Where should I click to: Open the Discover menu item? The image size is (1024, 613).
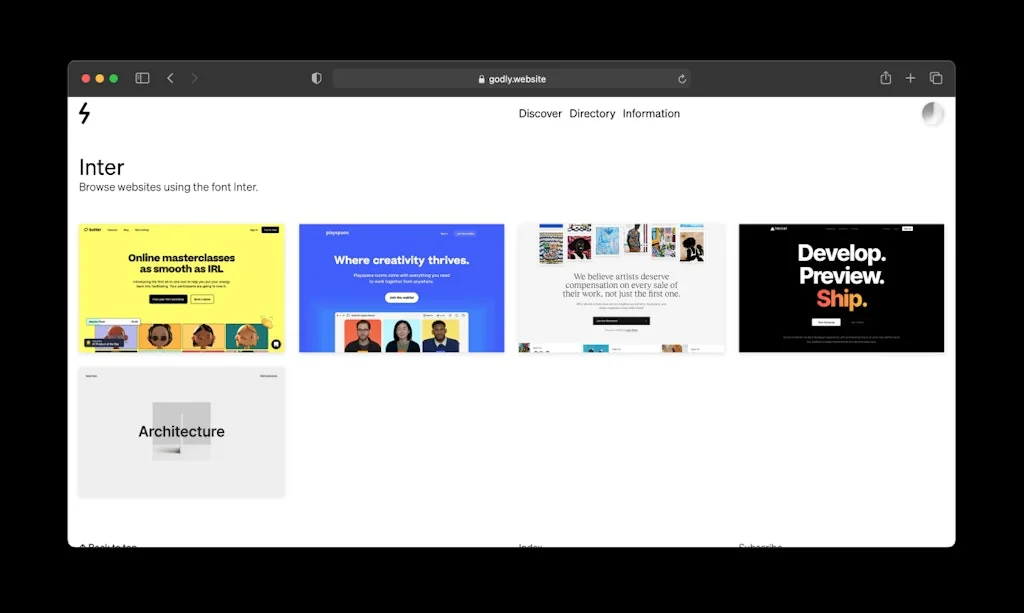point(540,113)
